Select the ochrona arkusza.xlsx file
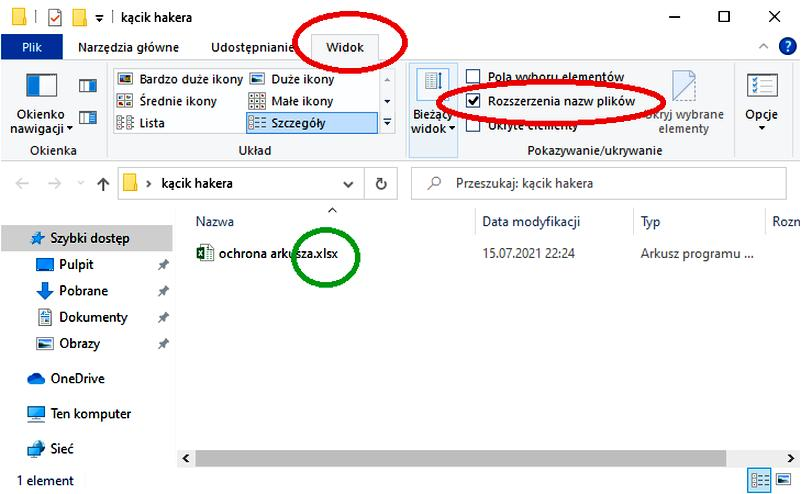 [278, 253]
